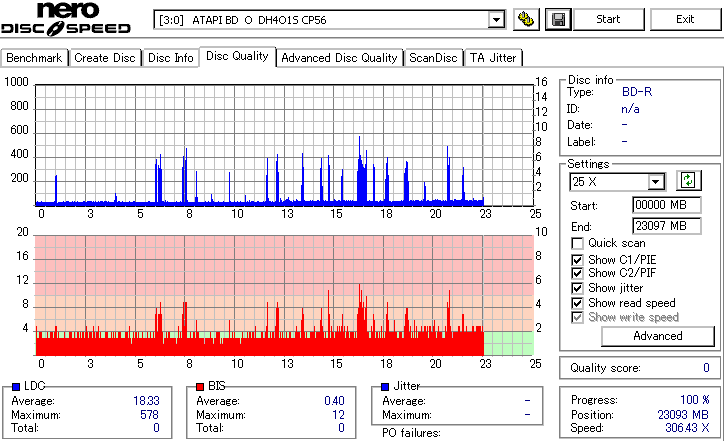Click the Nero Disc Speed logo

pos(66,18)
